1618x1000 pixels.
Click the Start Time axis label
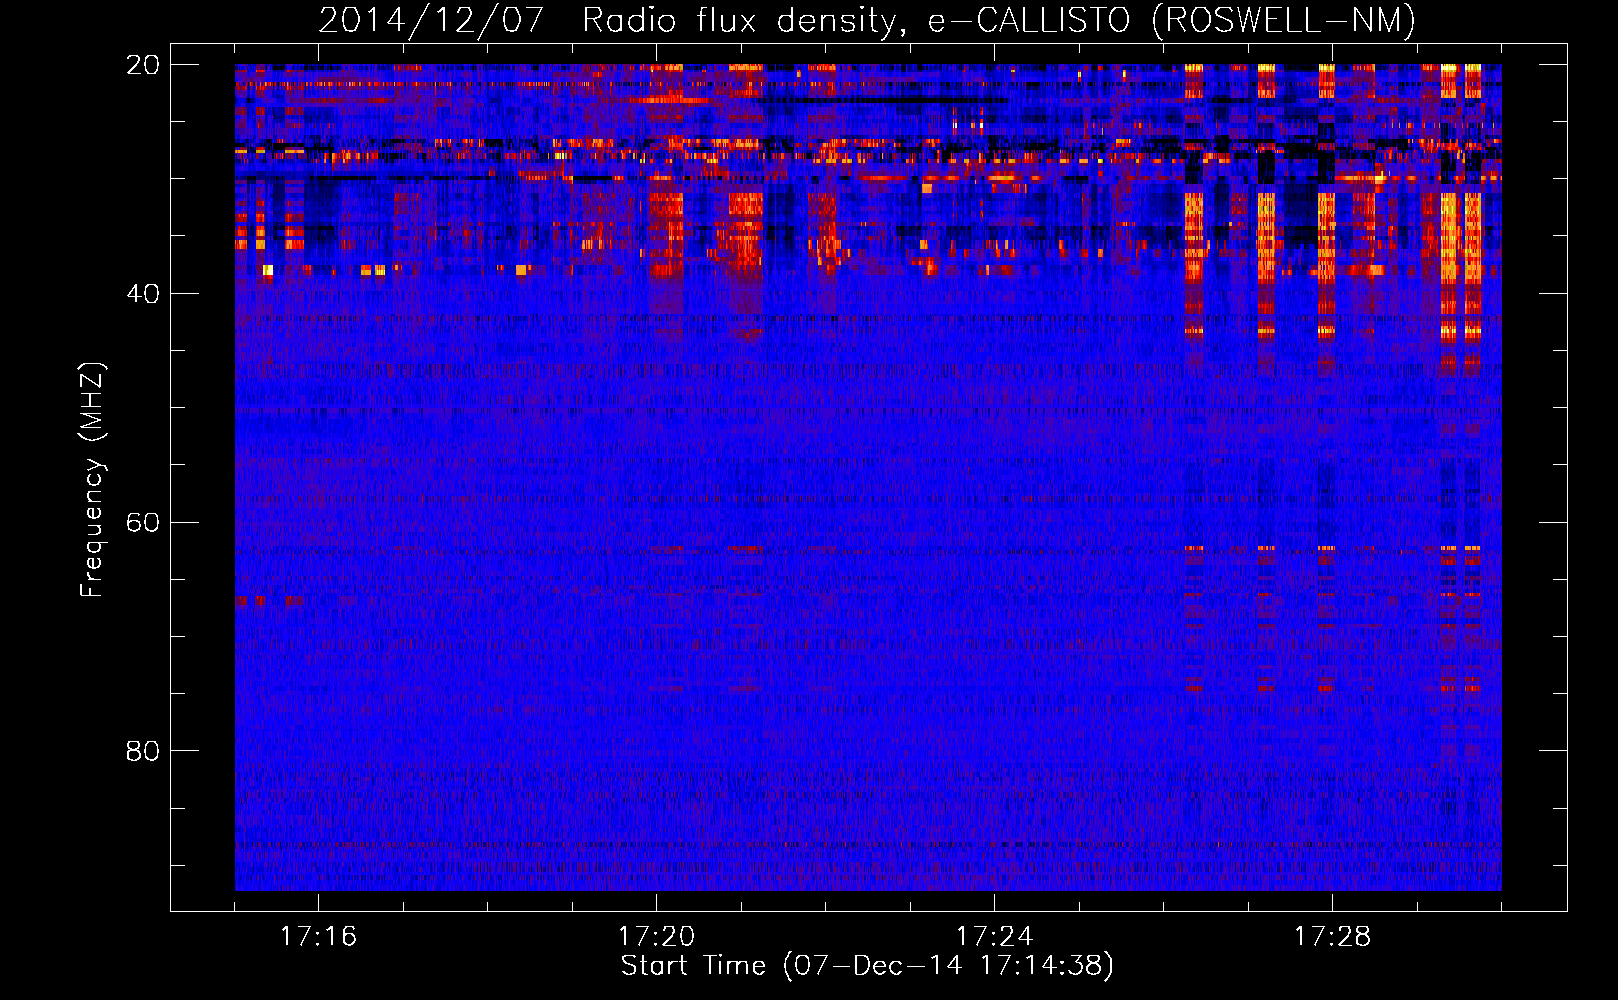867,966
